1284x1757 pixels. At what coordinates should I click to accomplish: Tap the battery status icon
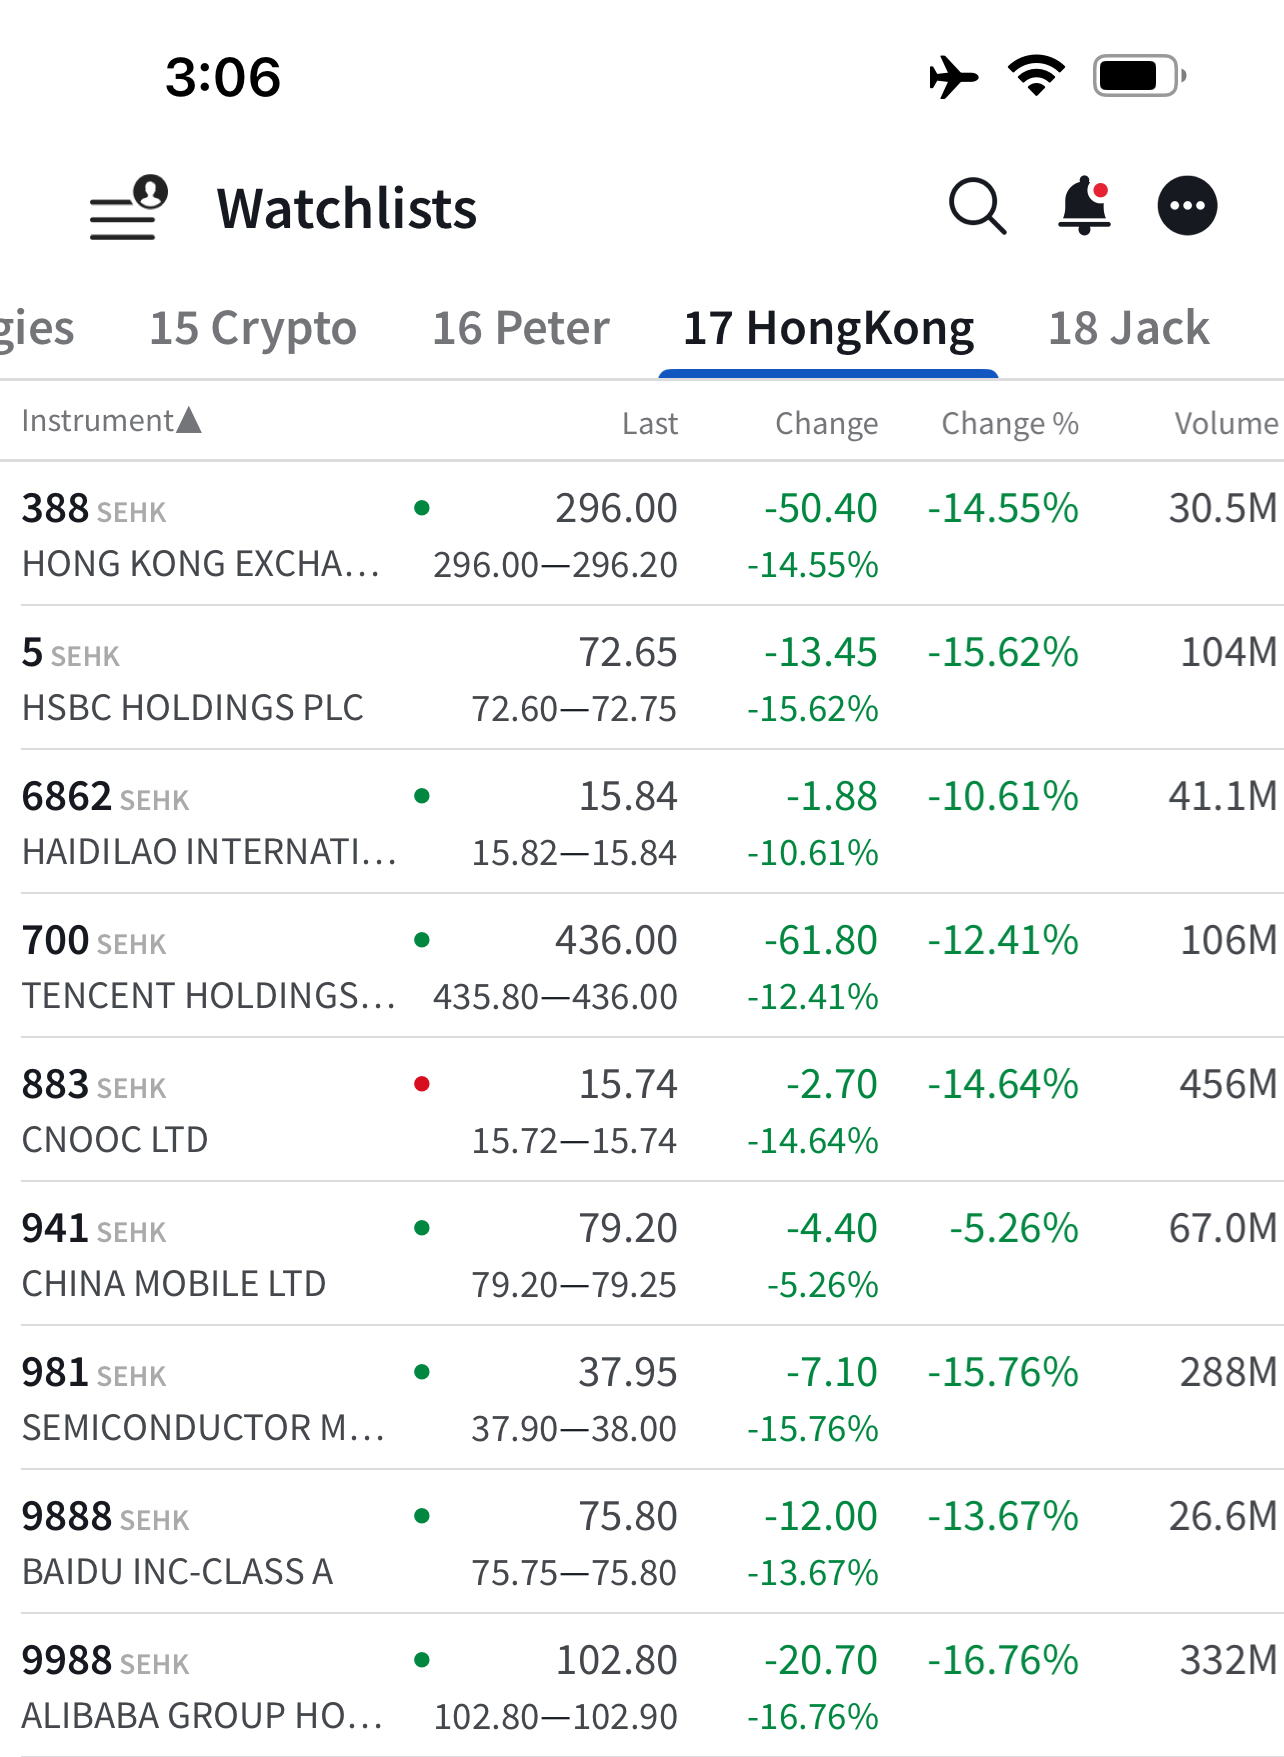[1139, 76]
